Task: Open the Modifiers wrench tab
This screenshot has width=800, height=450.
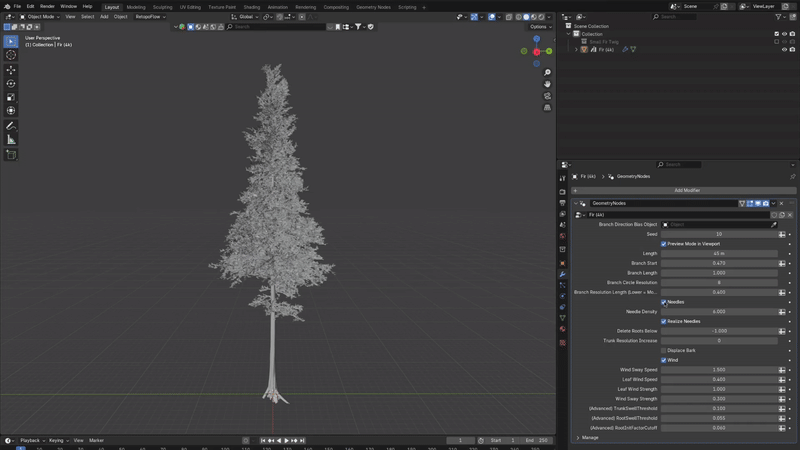Action: (562, 274)
